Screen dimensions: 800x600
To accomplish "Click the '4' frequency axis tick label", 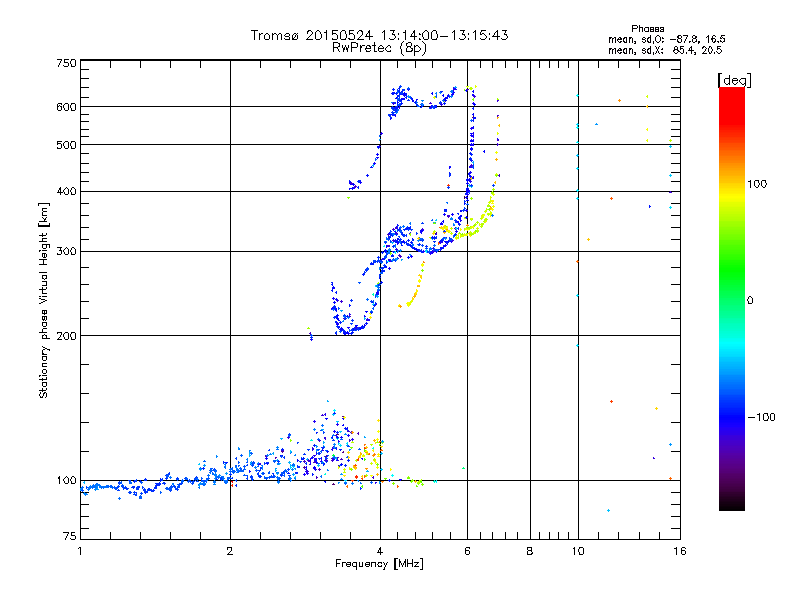I will pos(380,551).
